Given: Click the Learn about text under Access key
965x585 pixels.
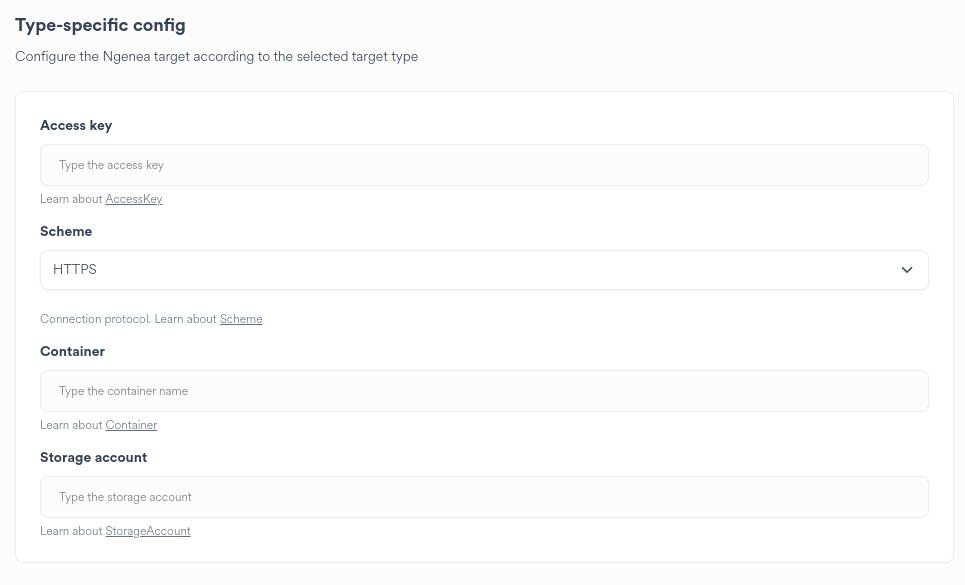Looking at the screenshot, I should coord(71,199).
